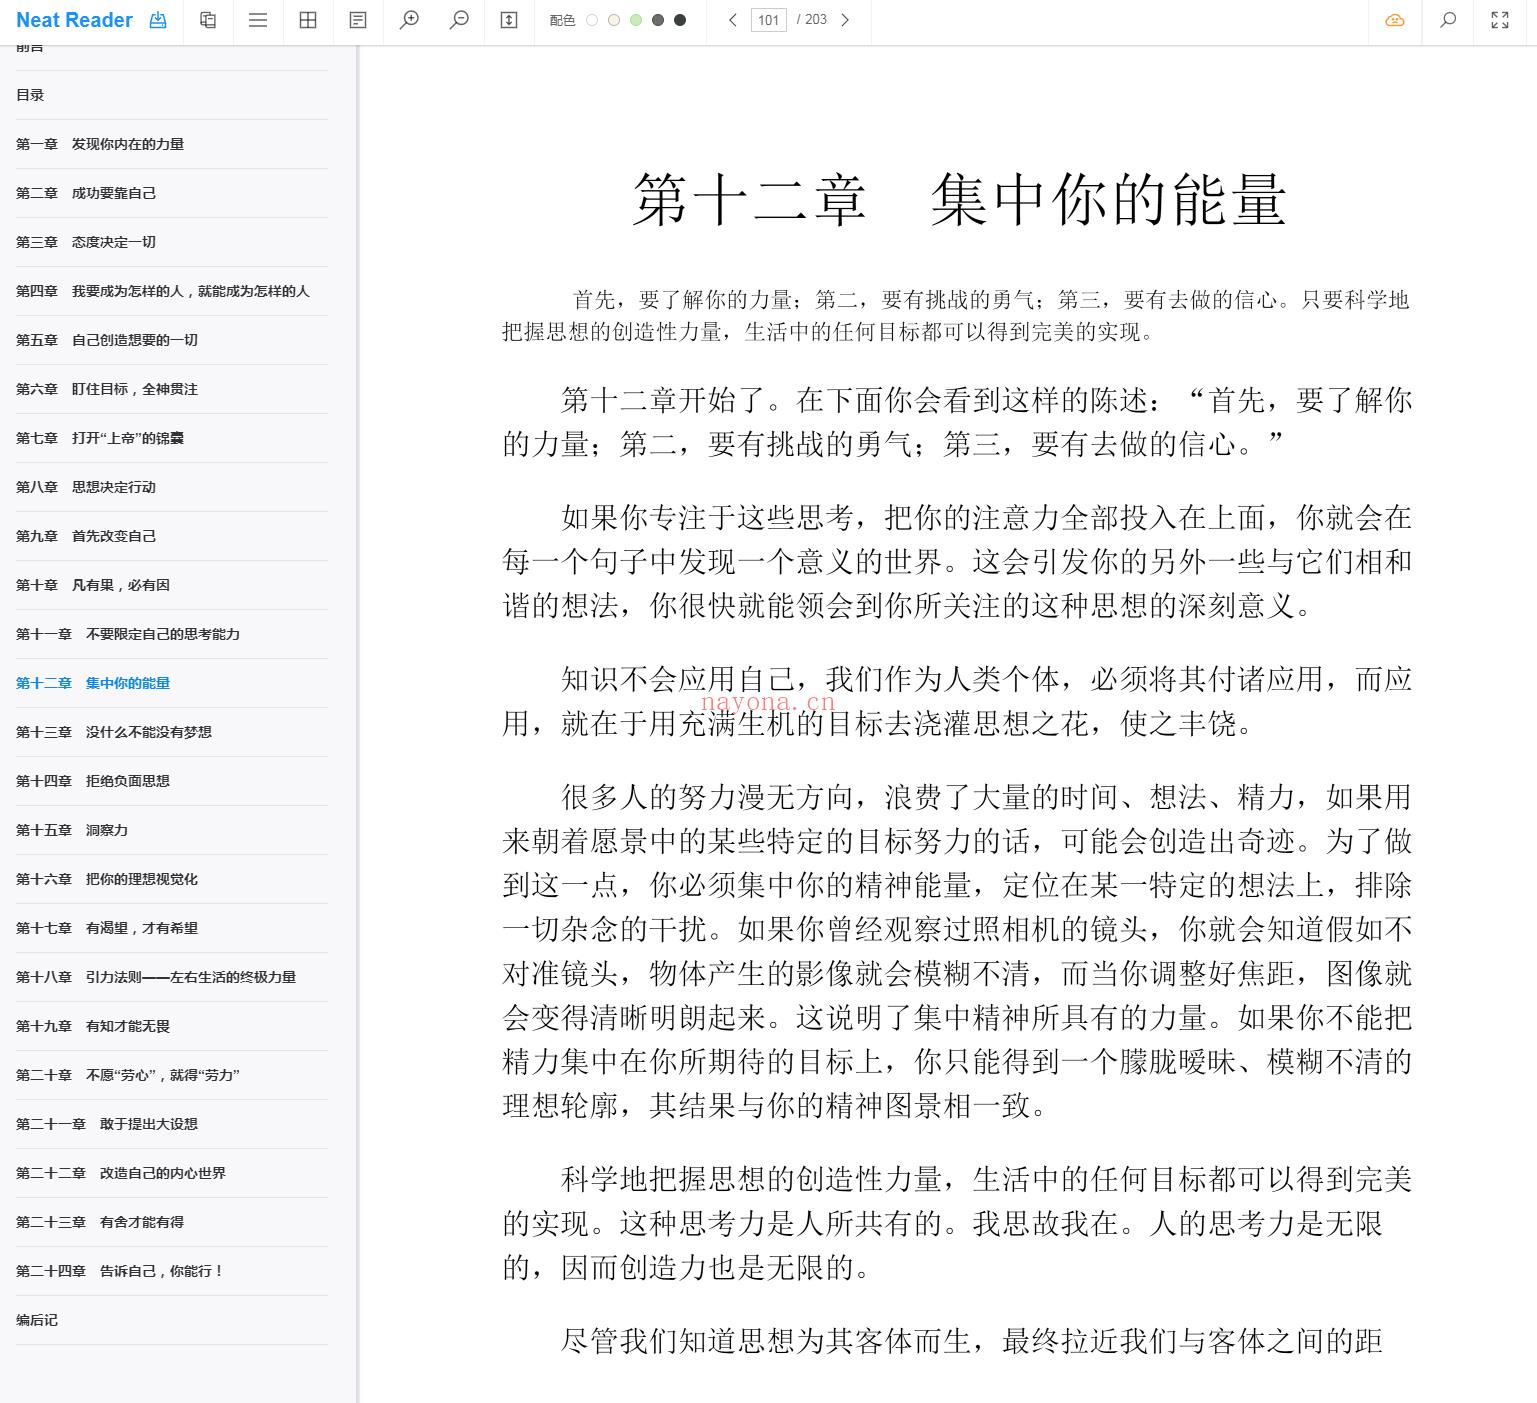Open 第二十一章 敢于提出大设想

point(172,1124)
